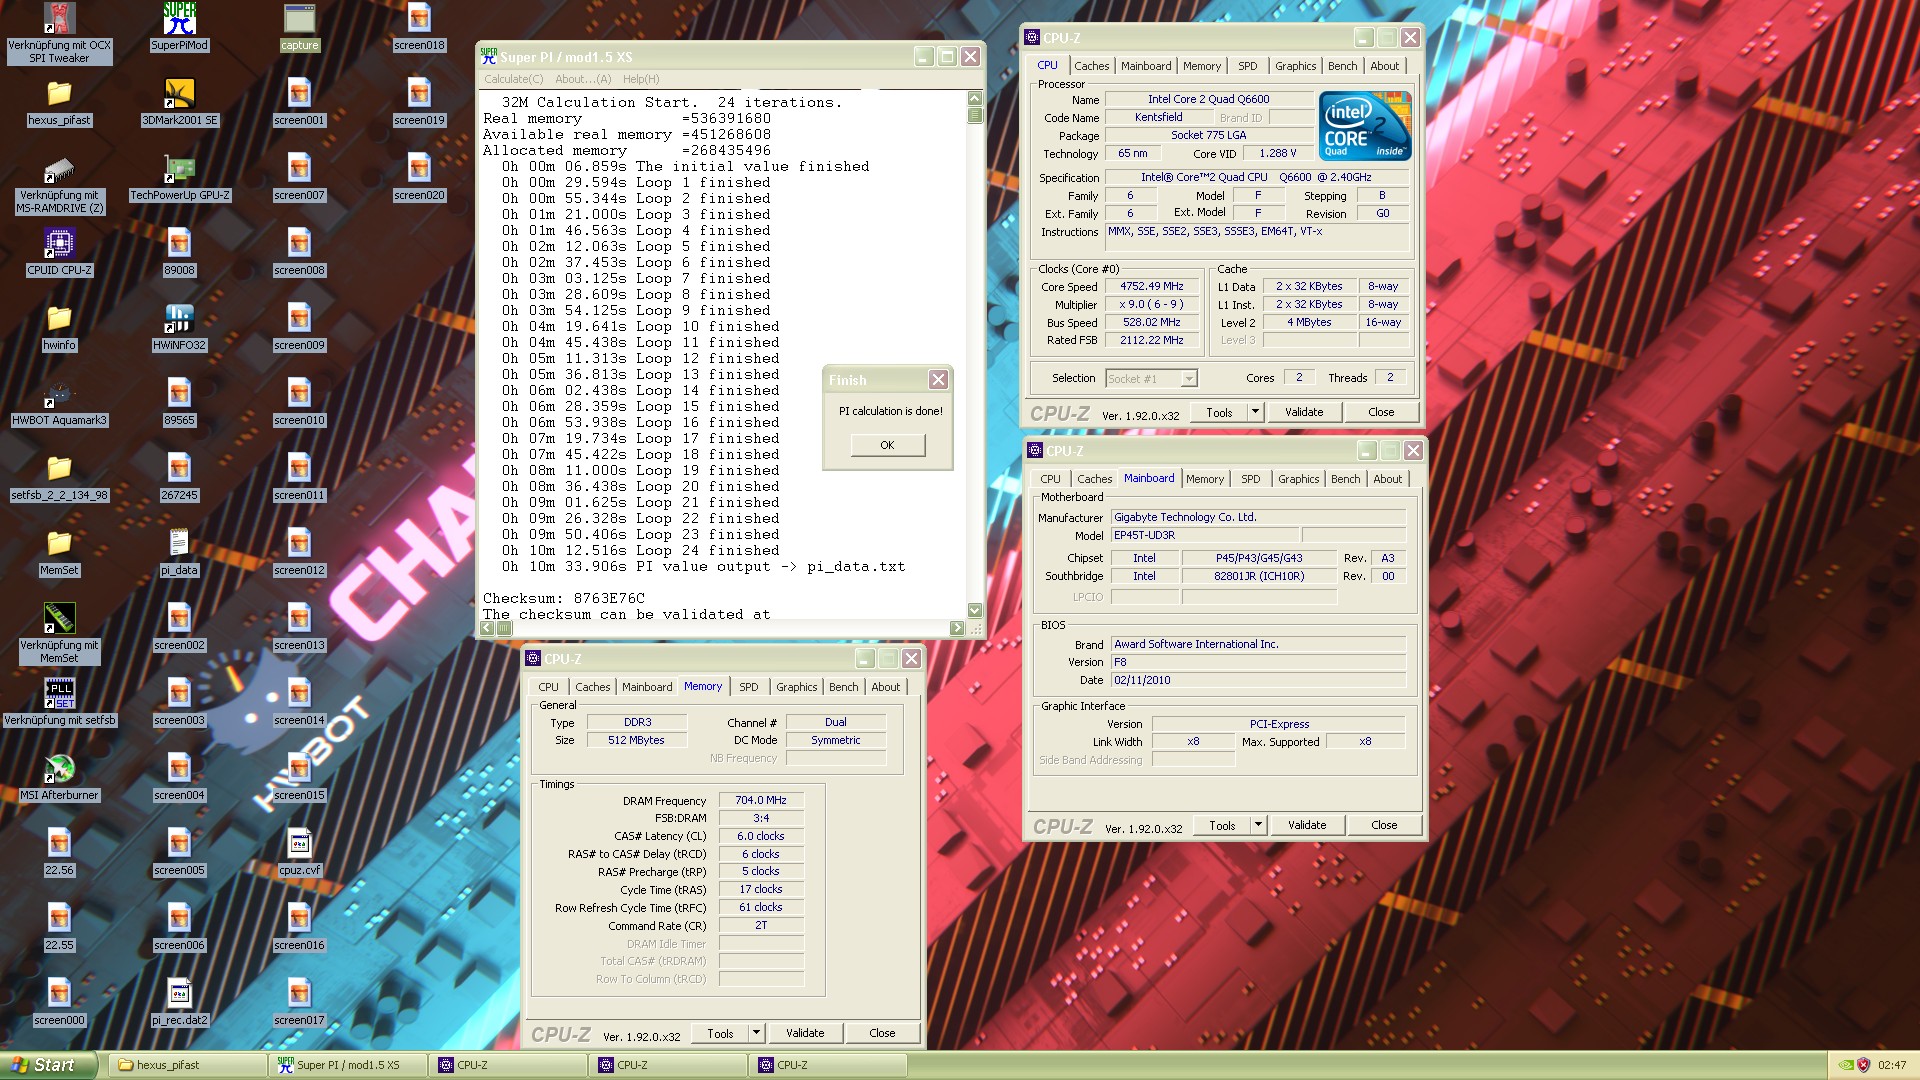Screen dimensions: 1920x1080
Task: Click OK in the Finish dialog
Action: click(x=887, y=445)
